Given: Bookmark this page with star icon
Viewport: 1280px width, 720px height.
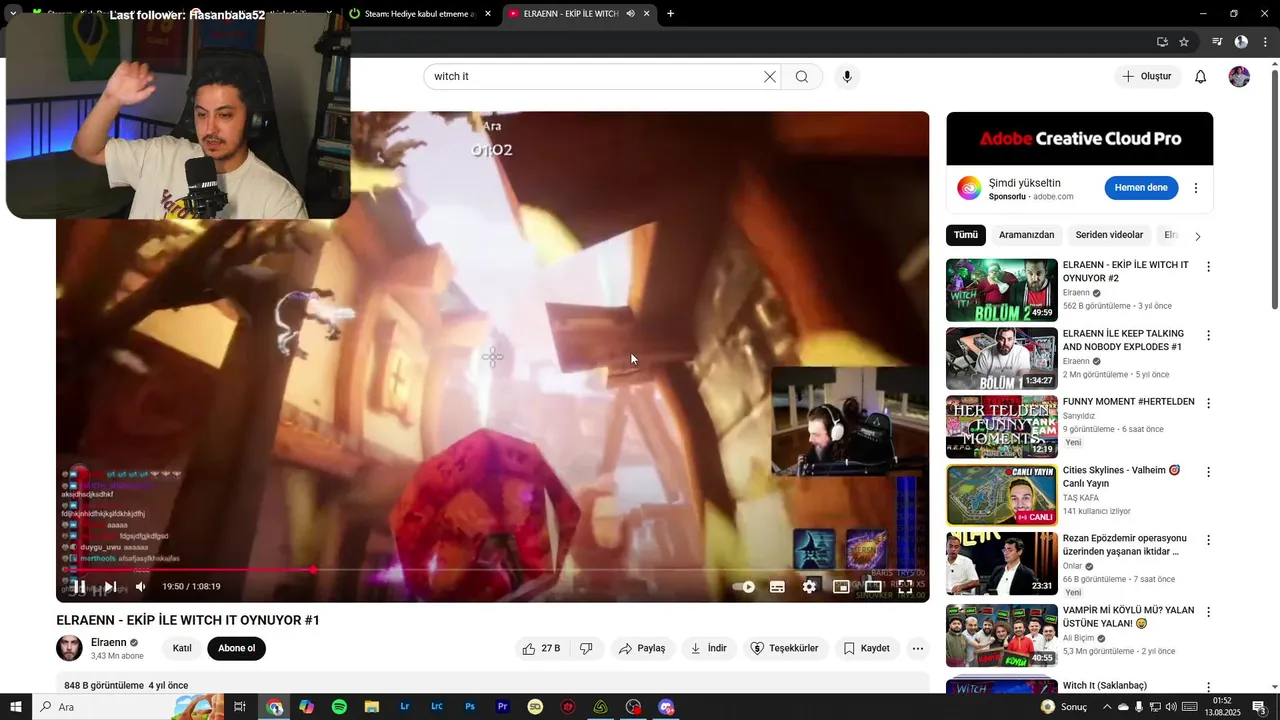Looking at the screenshot, I should coord(1184,42).
